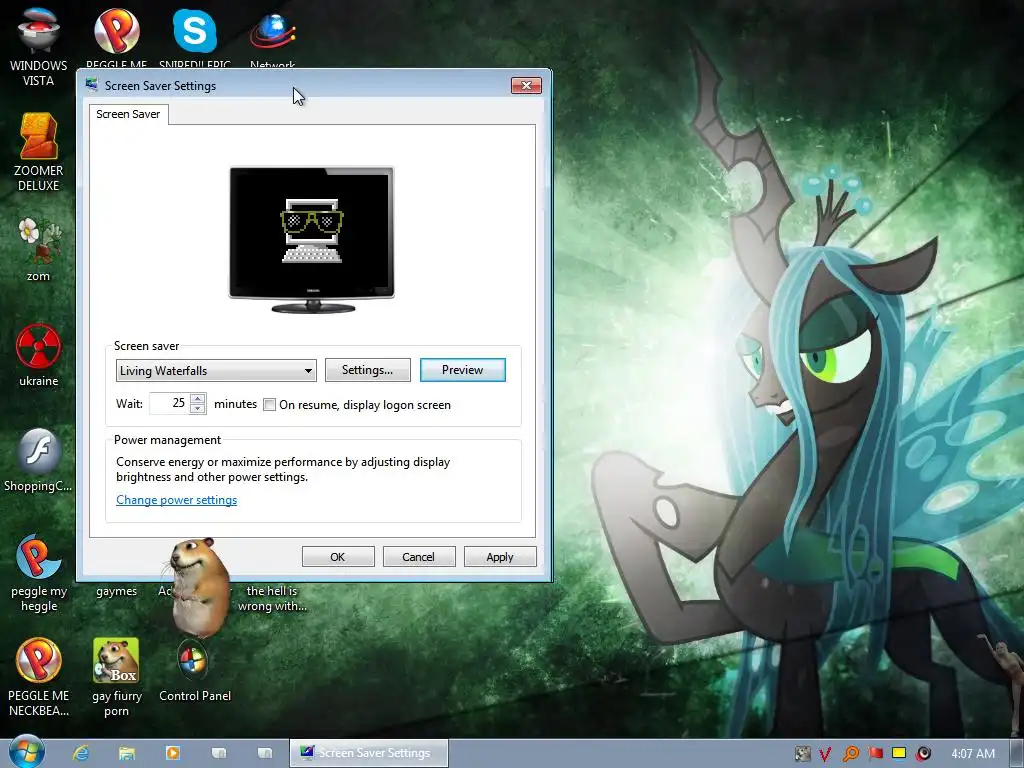Increase wait minutes with up arrow
The height and width of the screenshot is (768, 1024).
198,398
